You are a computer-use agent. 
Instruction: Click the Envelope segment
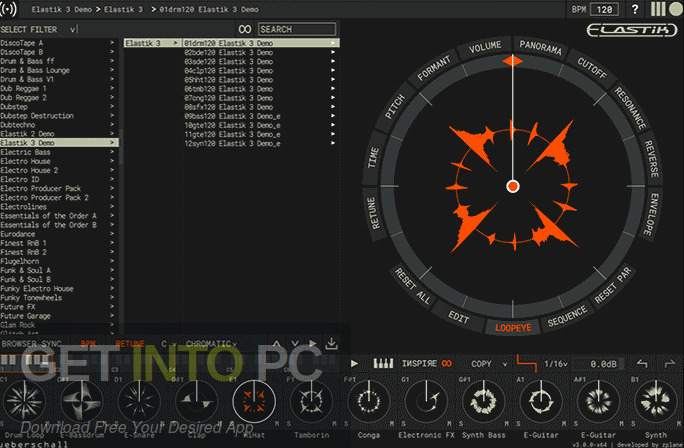click(650, 214)
